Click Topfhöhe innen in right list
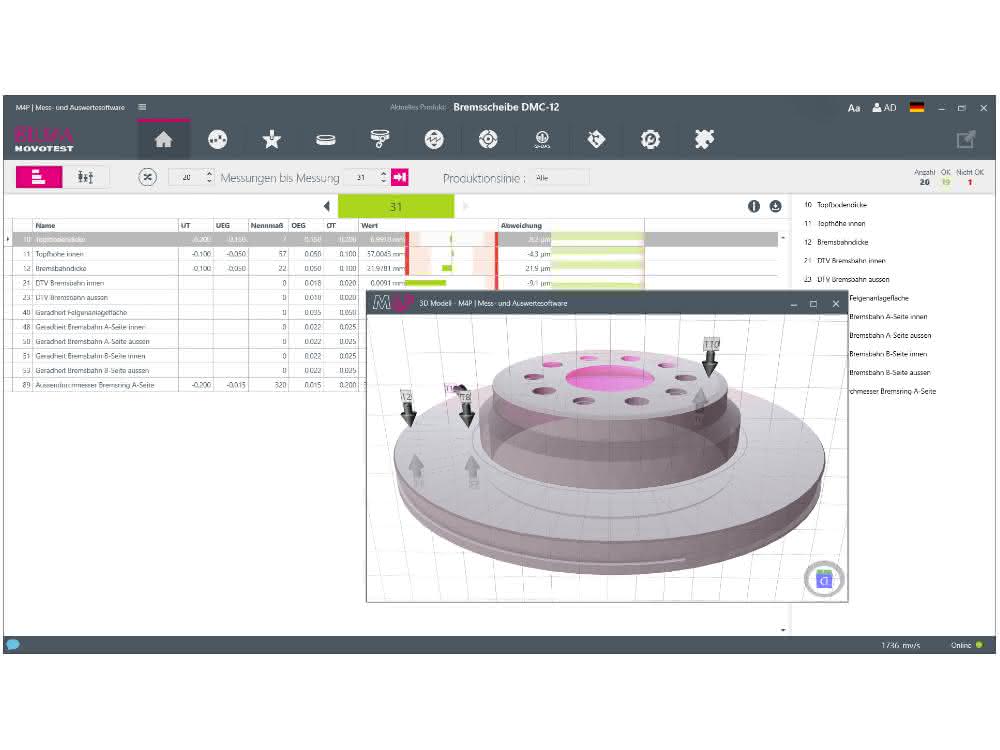Screen dimensions: 1000x750 [841, 223]
